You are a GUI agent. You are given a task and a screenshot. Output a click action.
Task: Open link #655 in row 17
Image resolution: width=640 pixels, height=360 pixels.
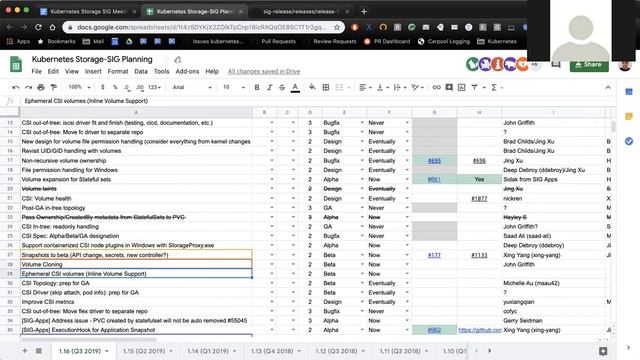coord(434,160)
